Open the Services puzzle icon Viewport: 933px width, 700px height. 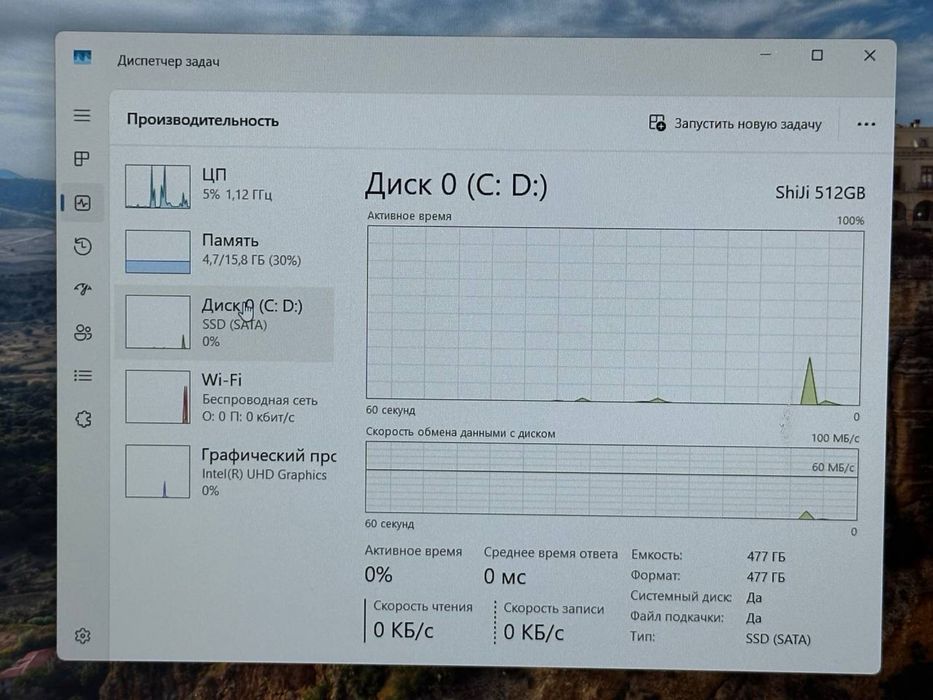coord(83,419)
